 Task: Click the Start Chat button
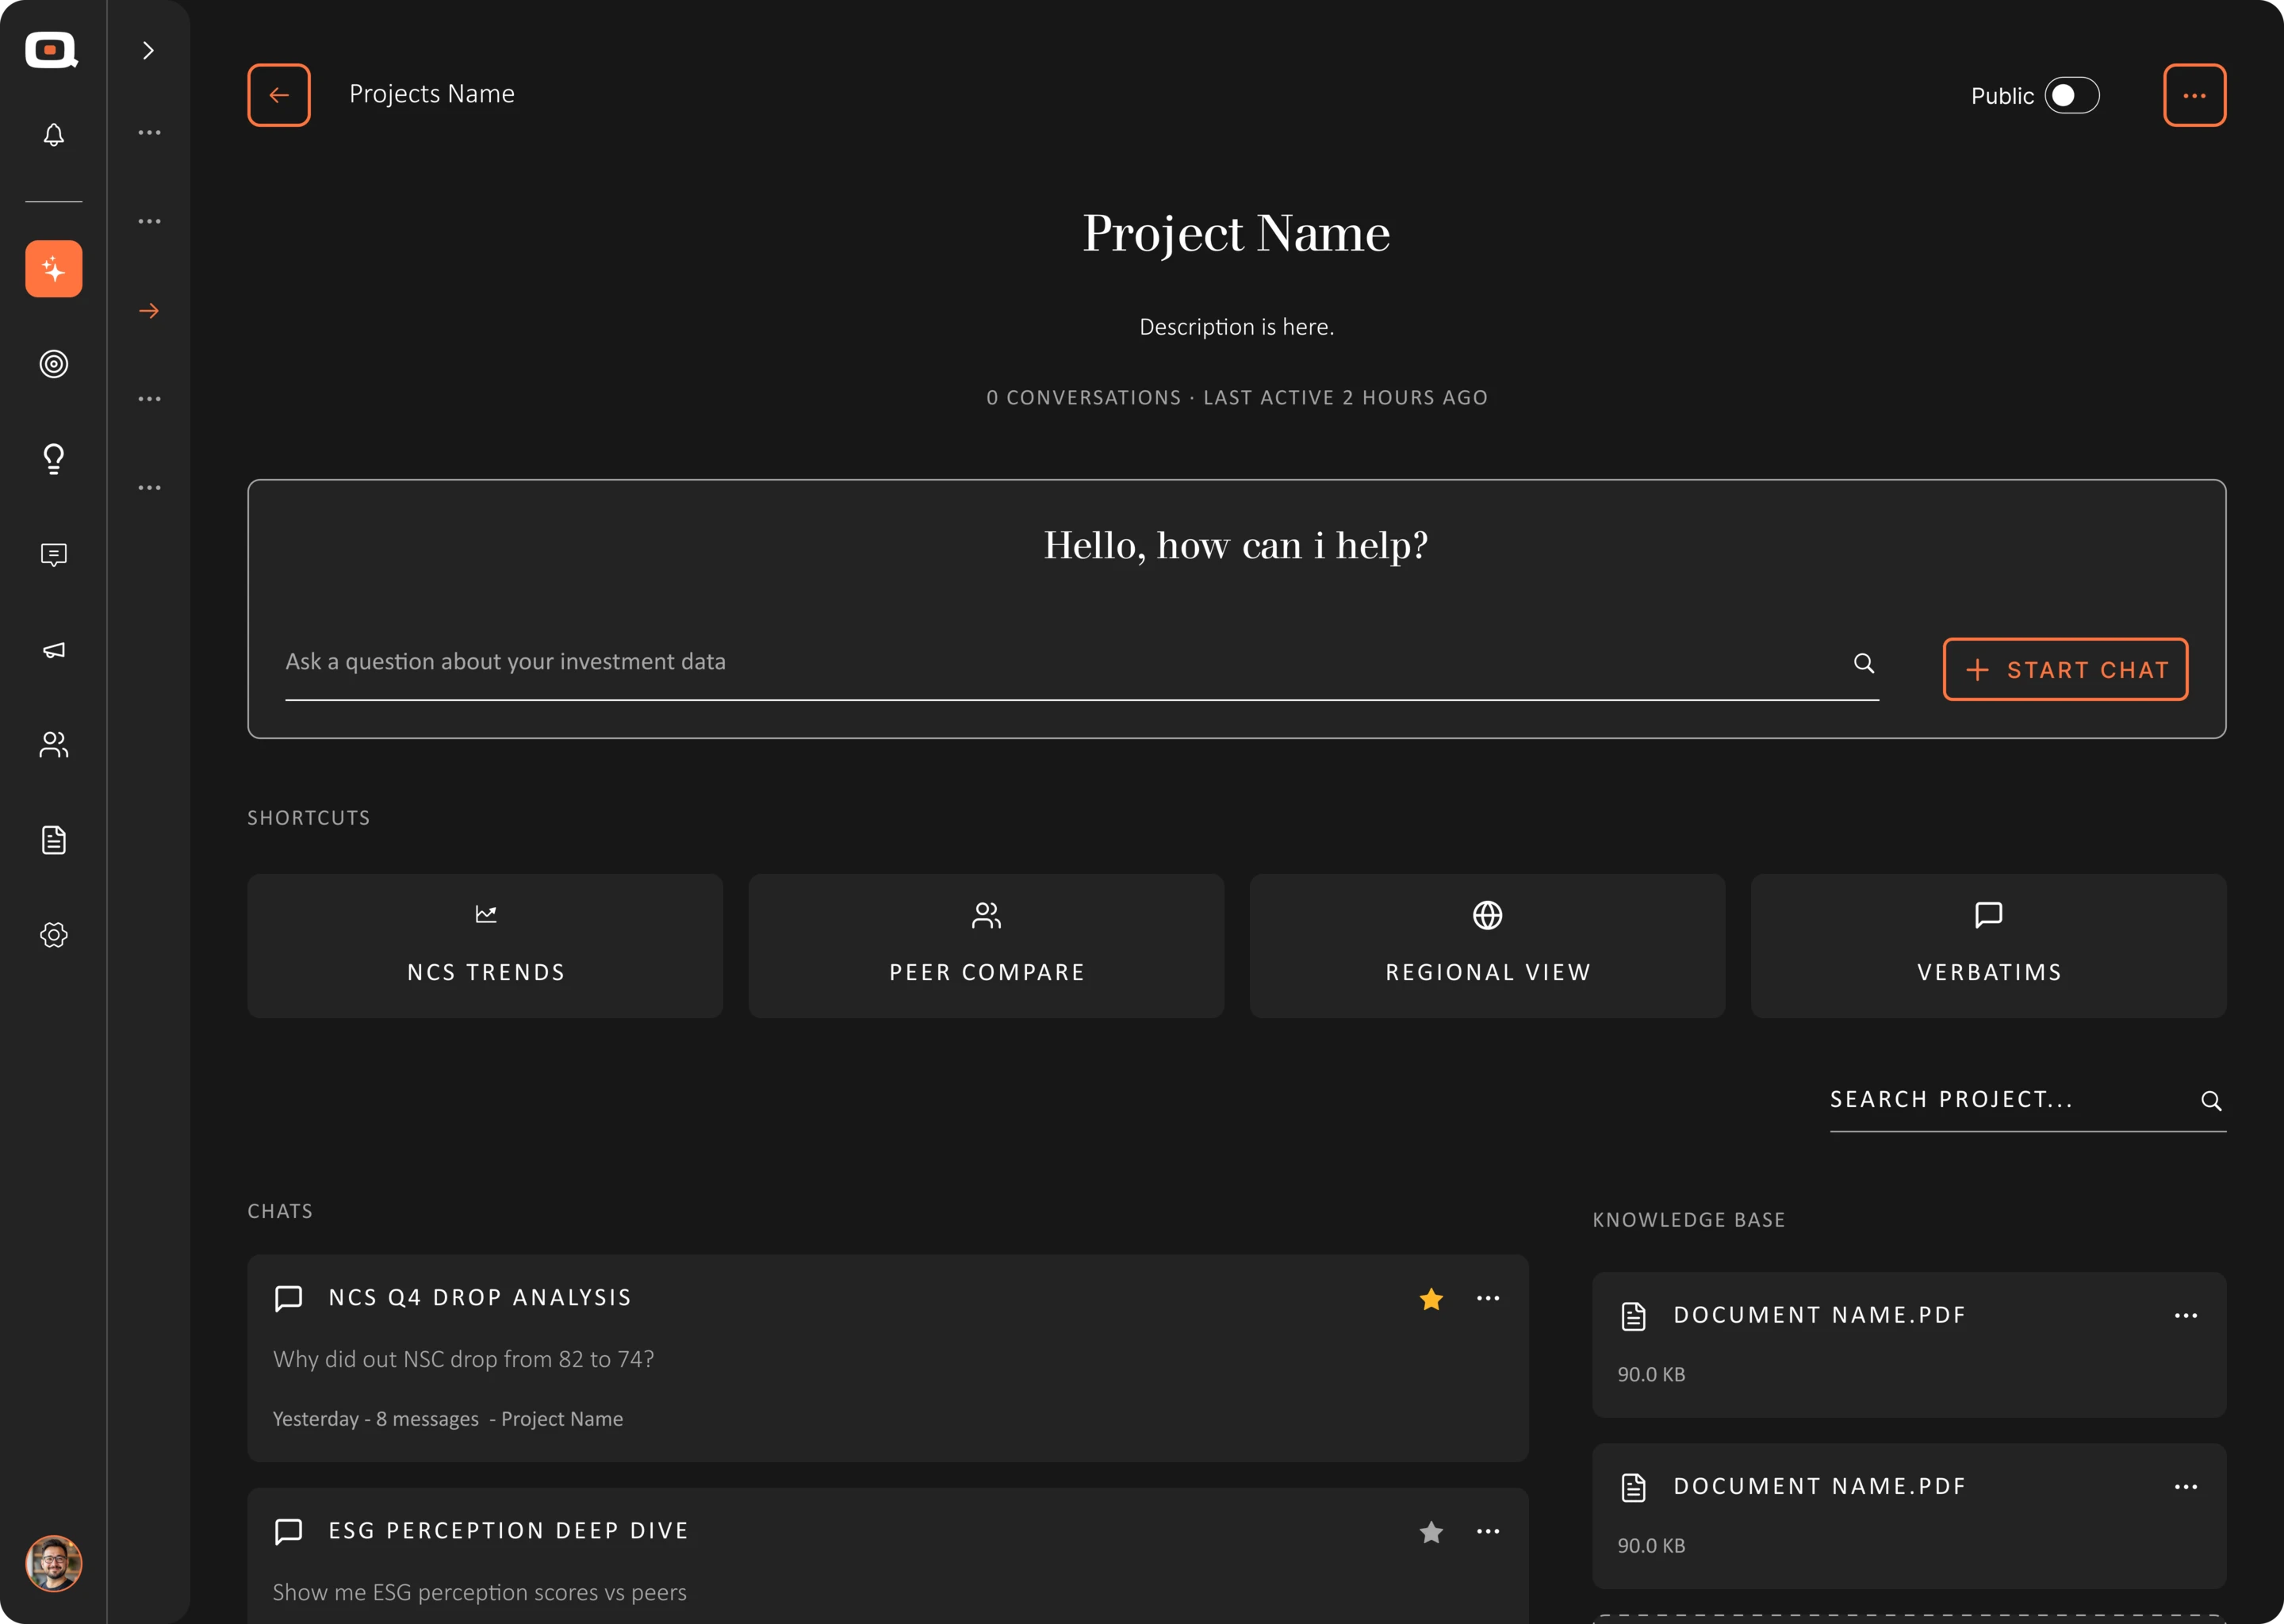(x=2065, y=669)
